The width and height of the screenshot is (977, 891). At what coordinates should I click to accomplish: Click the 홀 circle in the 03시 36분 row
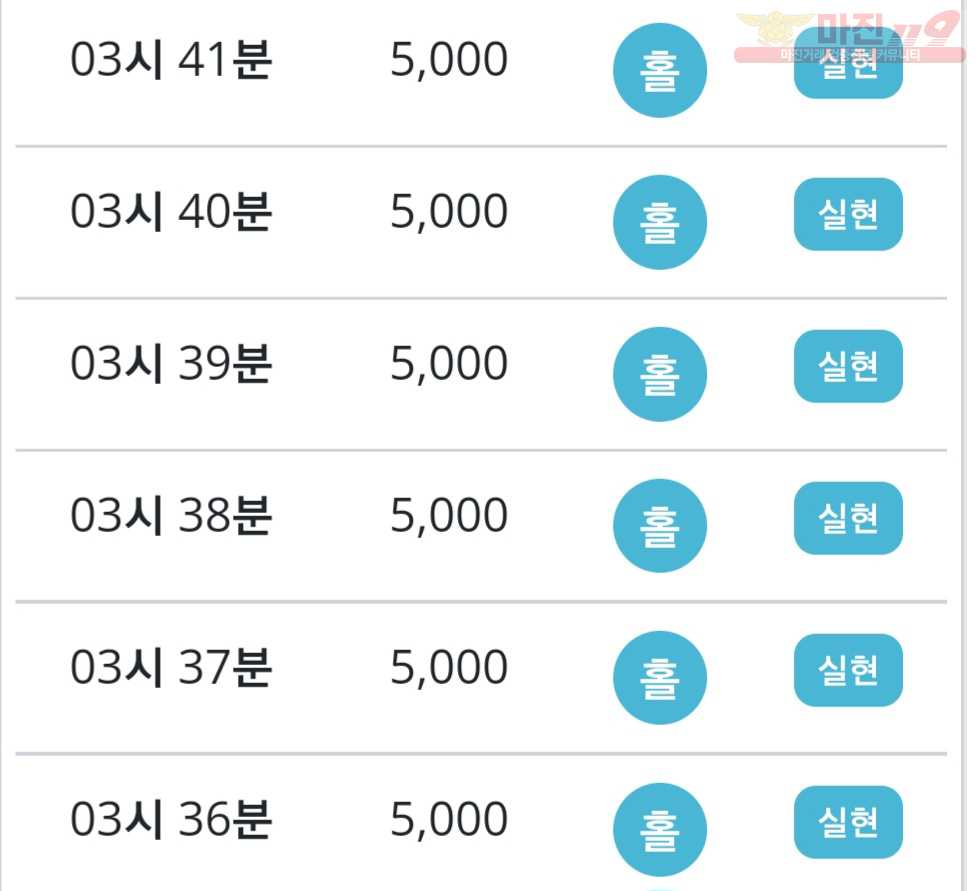(660, 830)
